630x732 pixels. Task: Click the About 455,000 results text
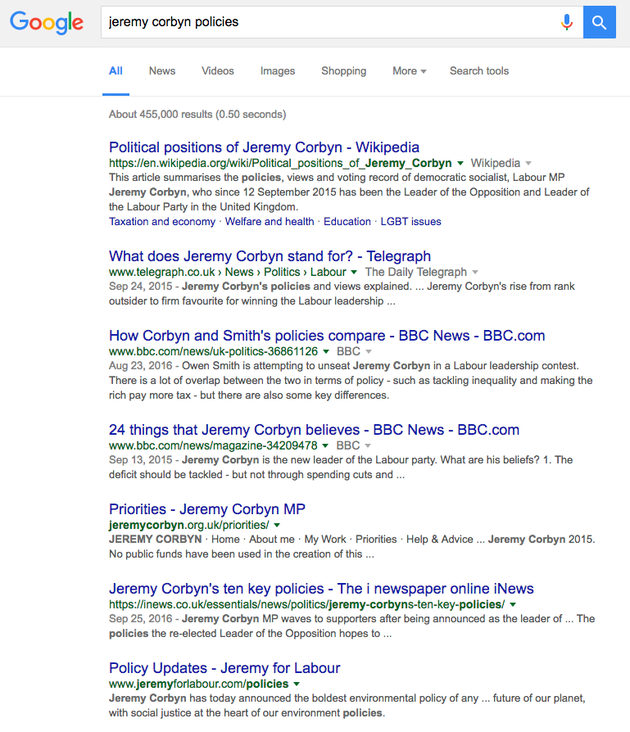coord(197,114)
